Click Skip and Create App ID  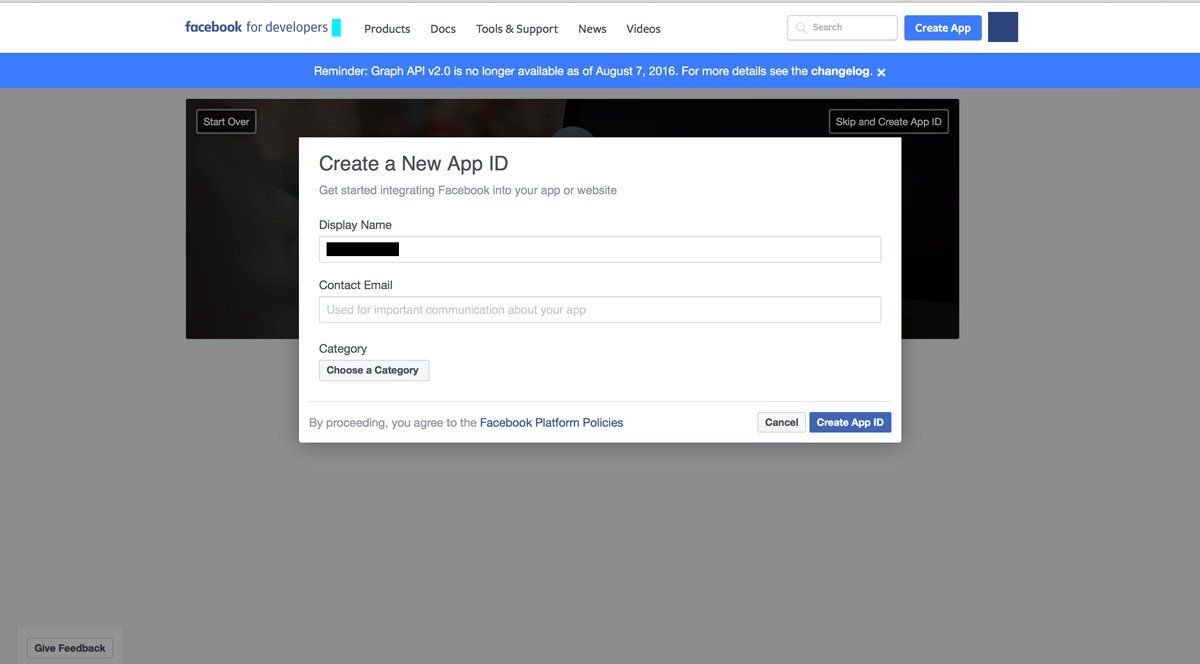coord(888,122)
